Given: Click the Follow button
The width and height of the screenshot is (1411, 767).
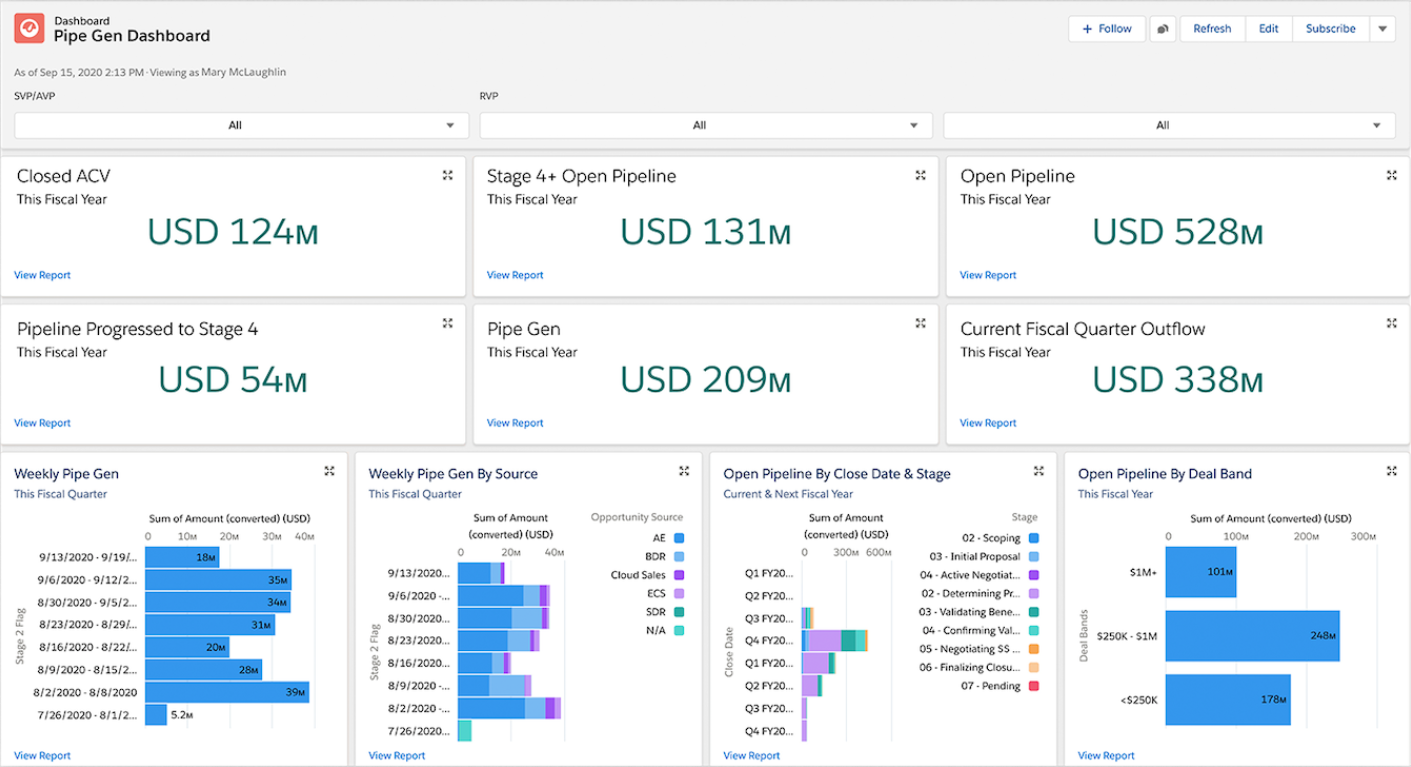Looking at the screenshot, I should tap(1107, 29).
